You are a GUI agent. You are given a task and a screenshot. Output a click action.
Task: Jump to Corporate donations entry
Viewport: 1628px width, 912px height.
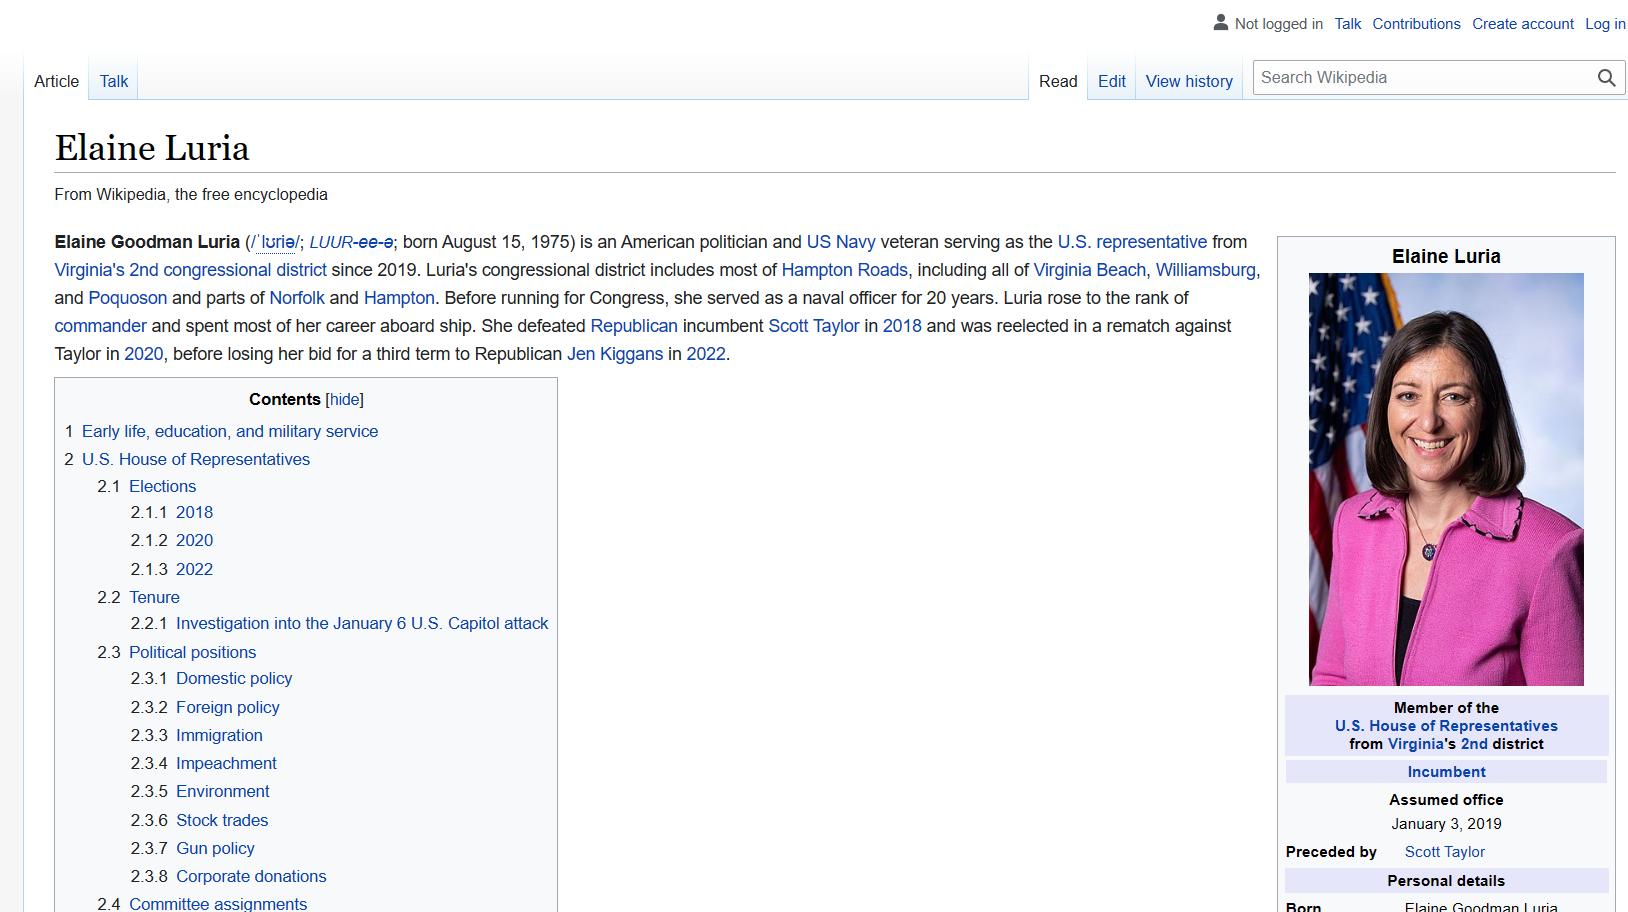(x=251, y=876)
